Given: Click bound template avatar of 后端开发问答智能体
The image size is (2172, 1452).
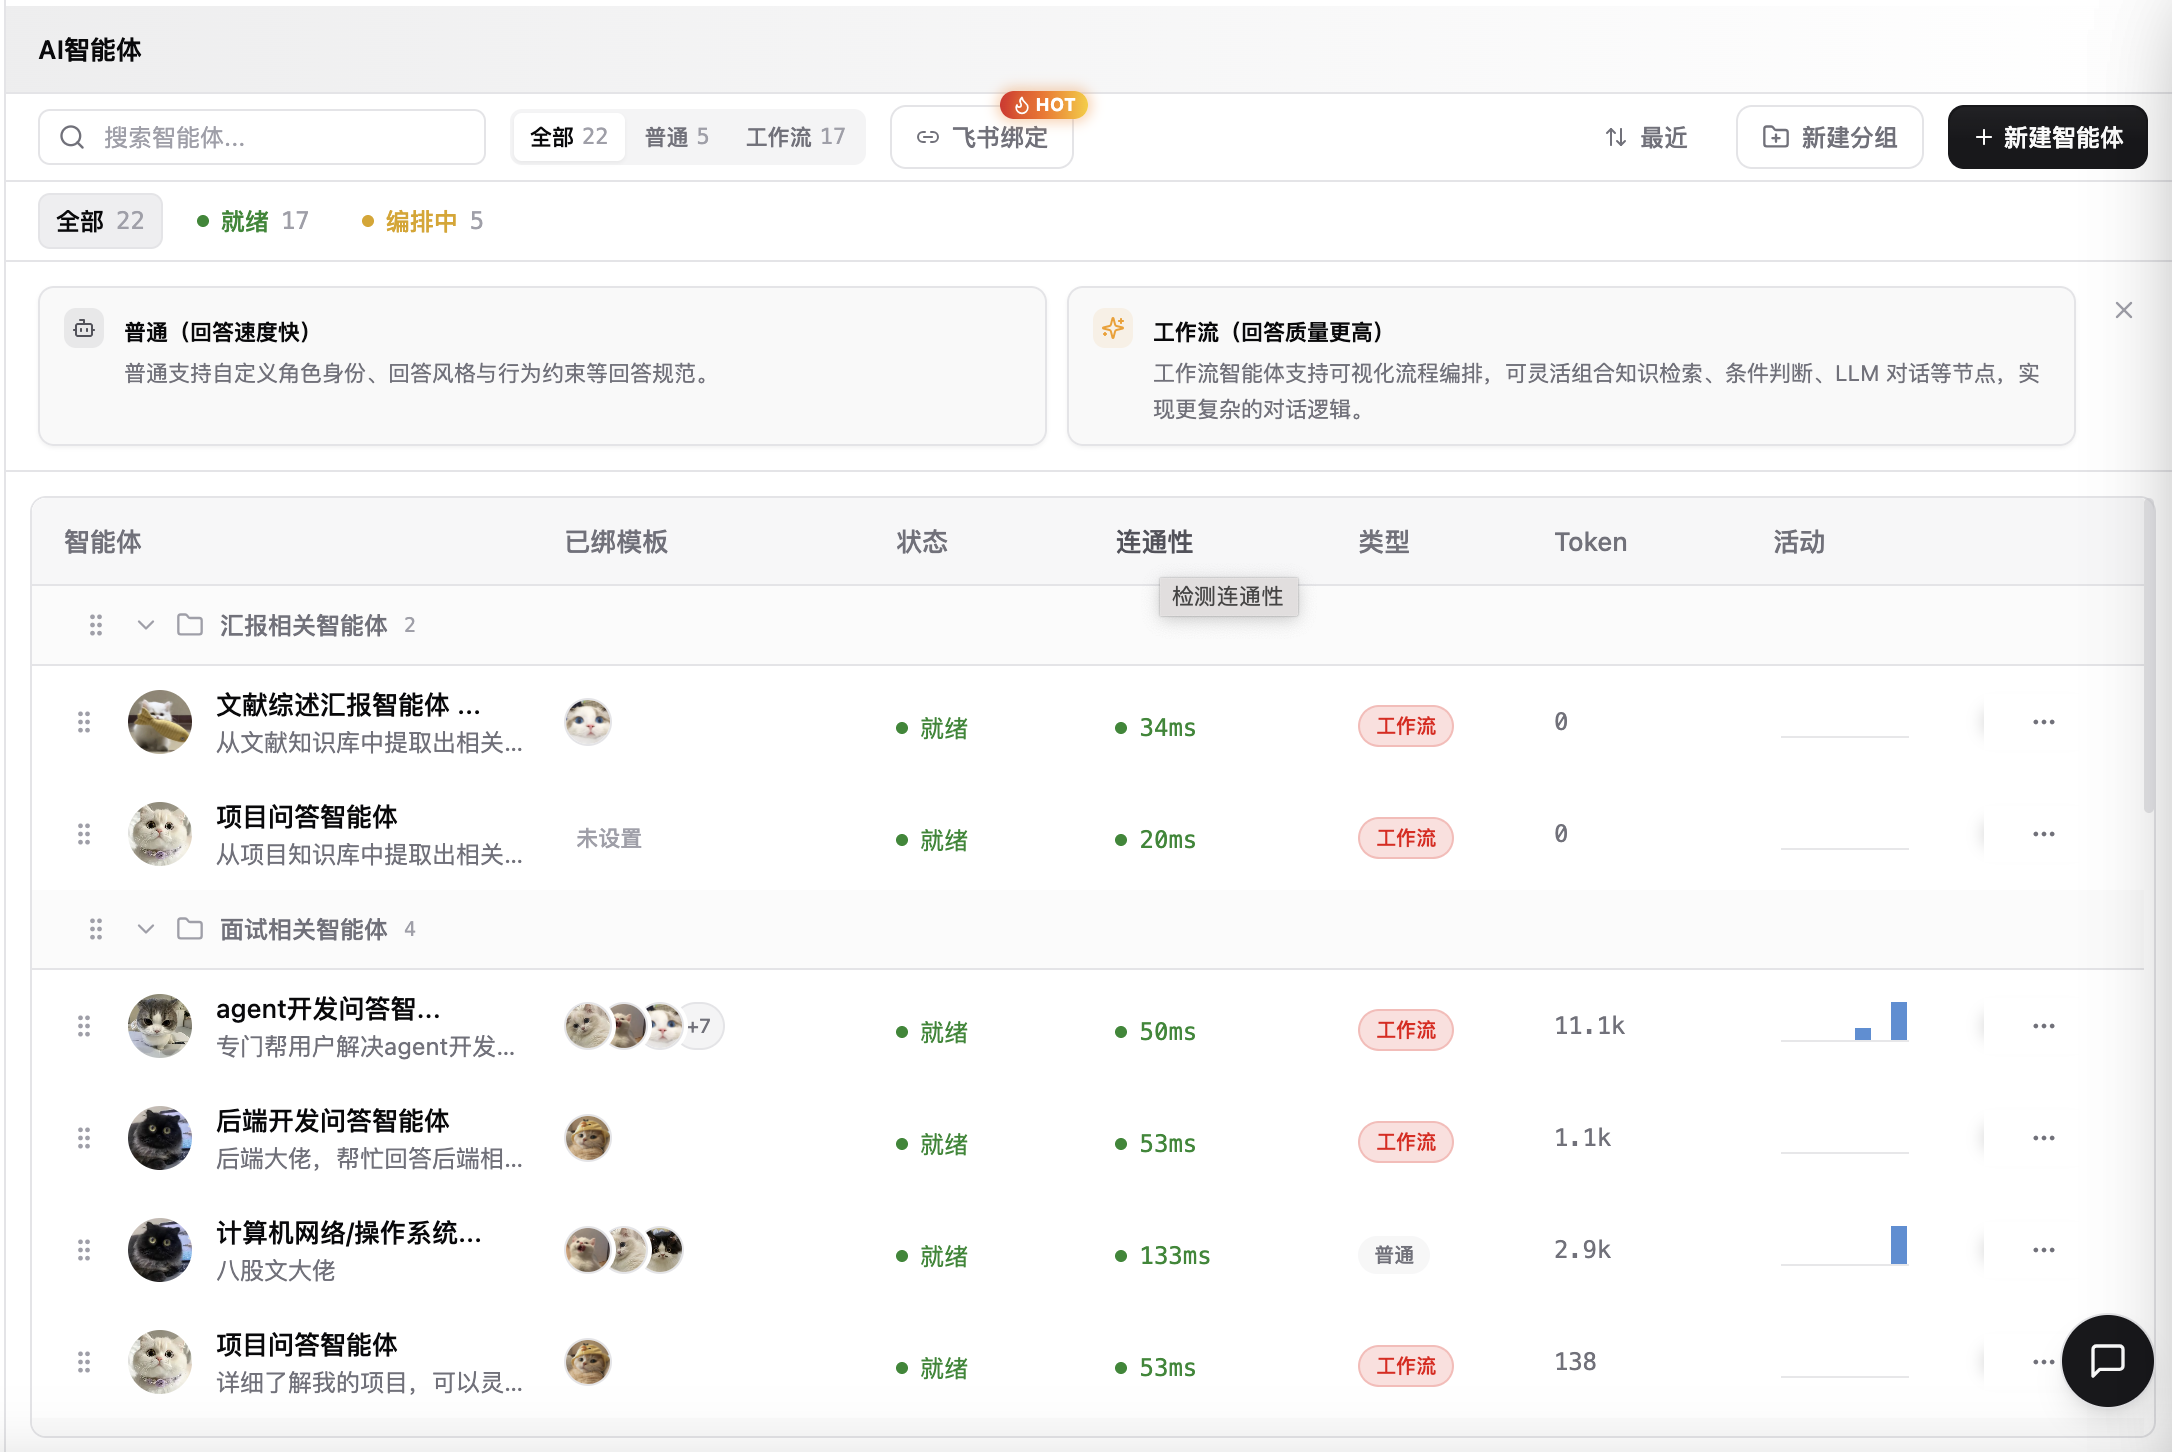Looking at the screenshot, I should 588,1138.
